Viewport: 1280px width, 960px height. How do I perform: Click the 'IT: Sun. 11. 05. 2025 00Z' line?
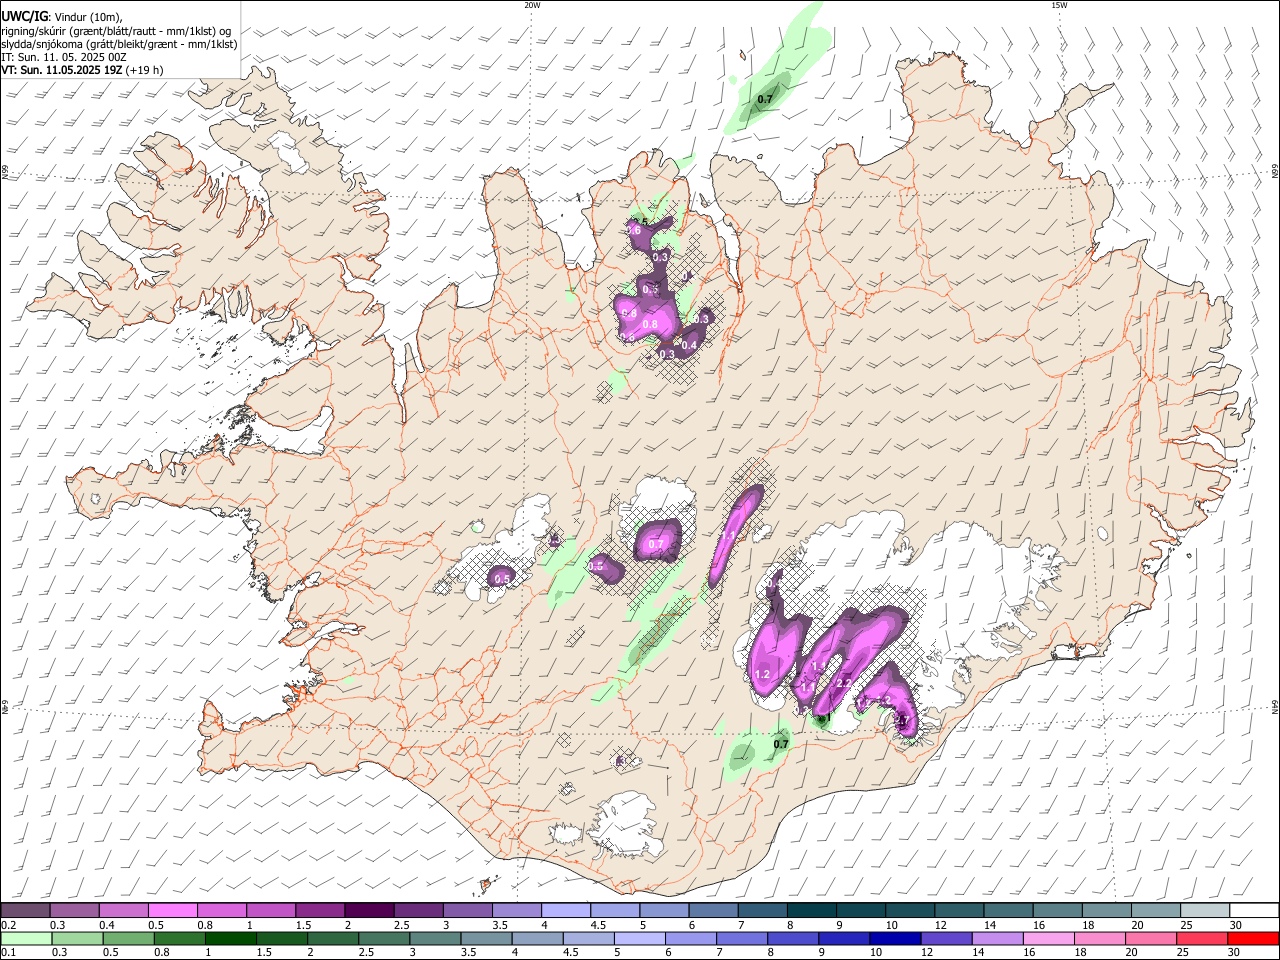point(63,57)
